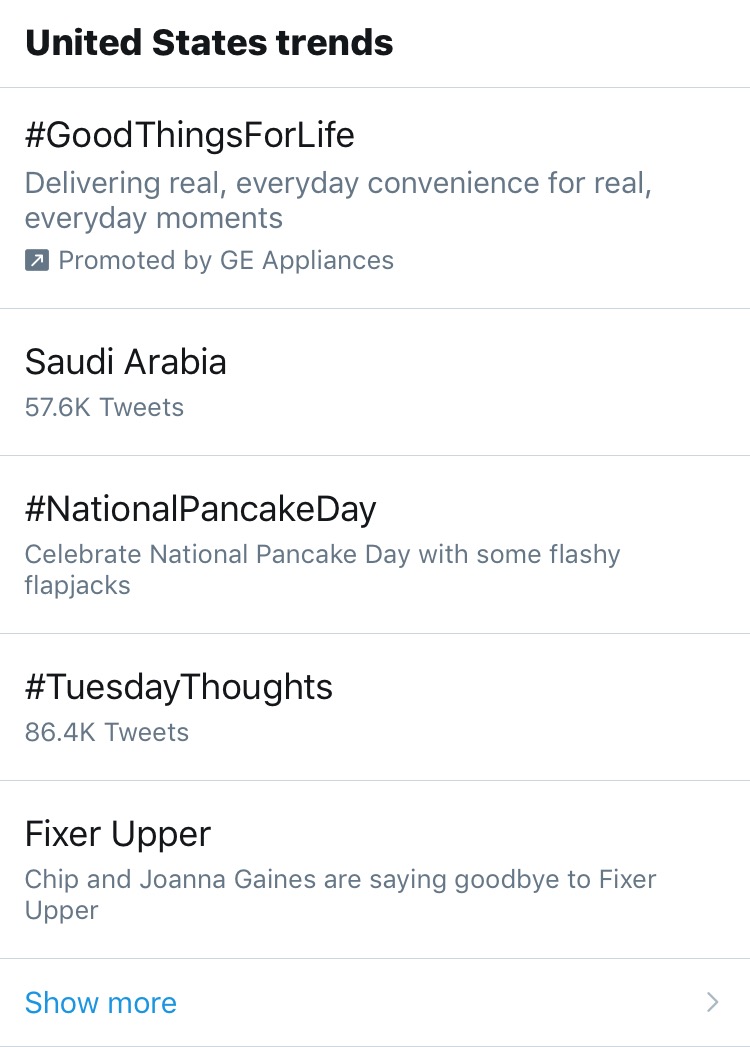Select the Saudi Arabia trend
The height and width of the screenshot is (1047, 750).
pos(126,362)
